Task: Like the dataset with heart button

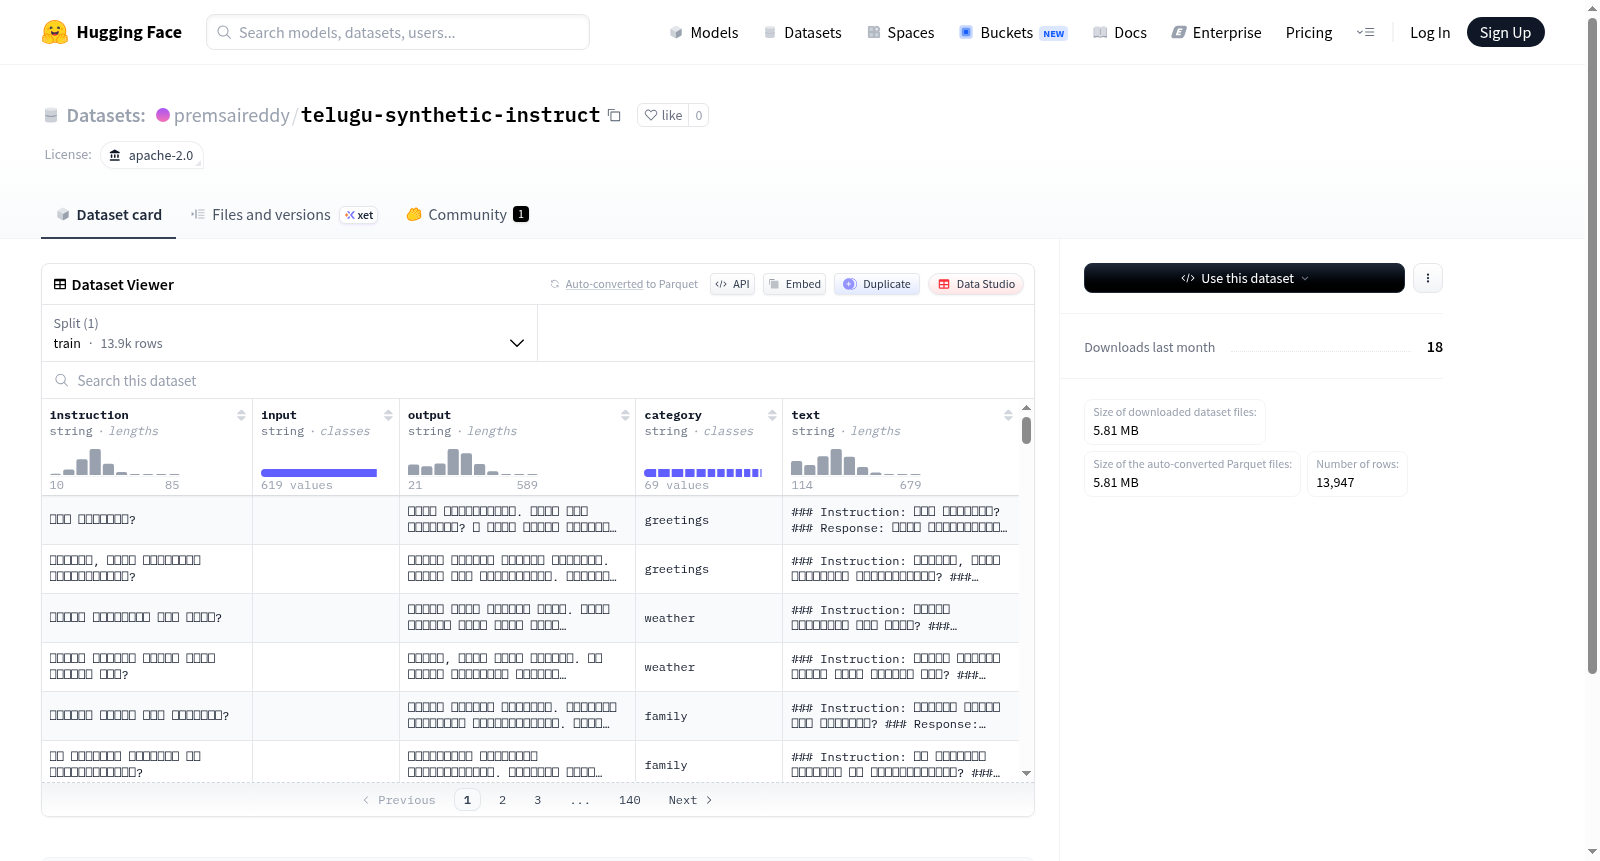Action: tap(663, 116)
